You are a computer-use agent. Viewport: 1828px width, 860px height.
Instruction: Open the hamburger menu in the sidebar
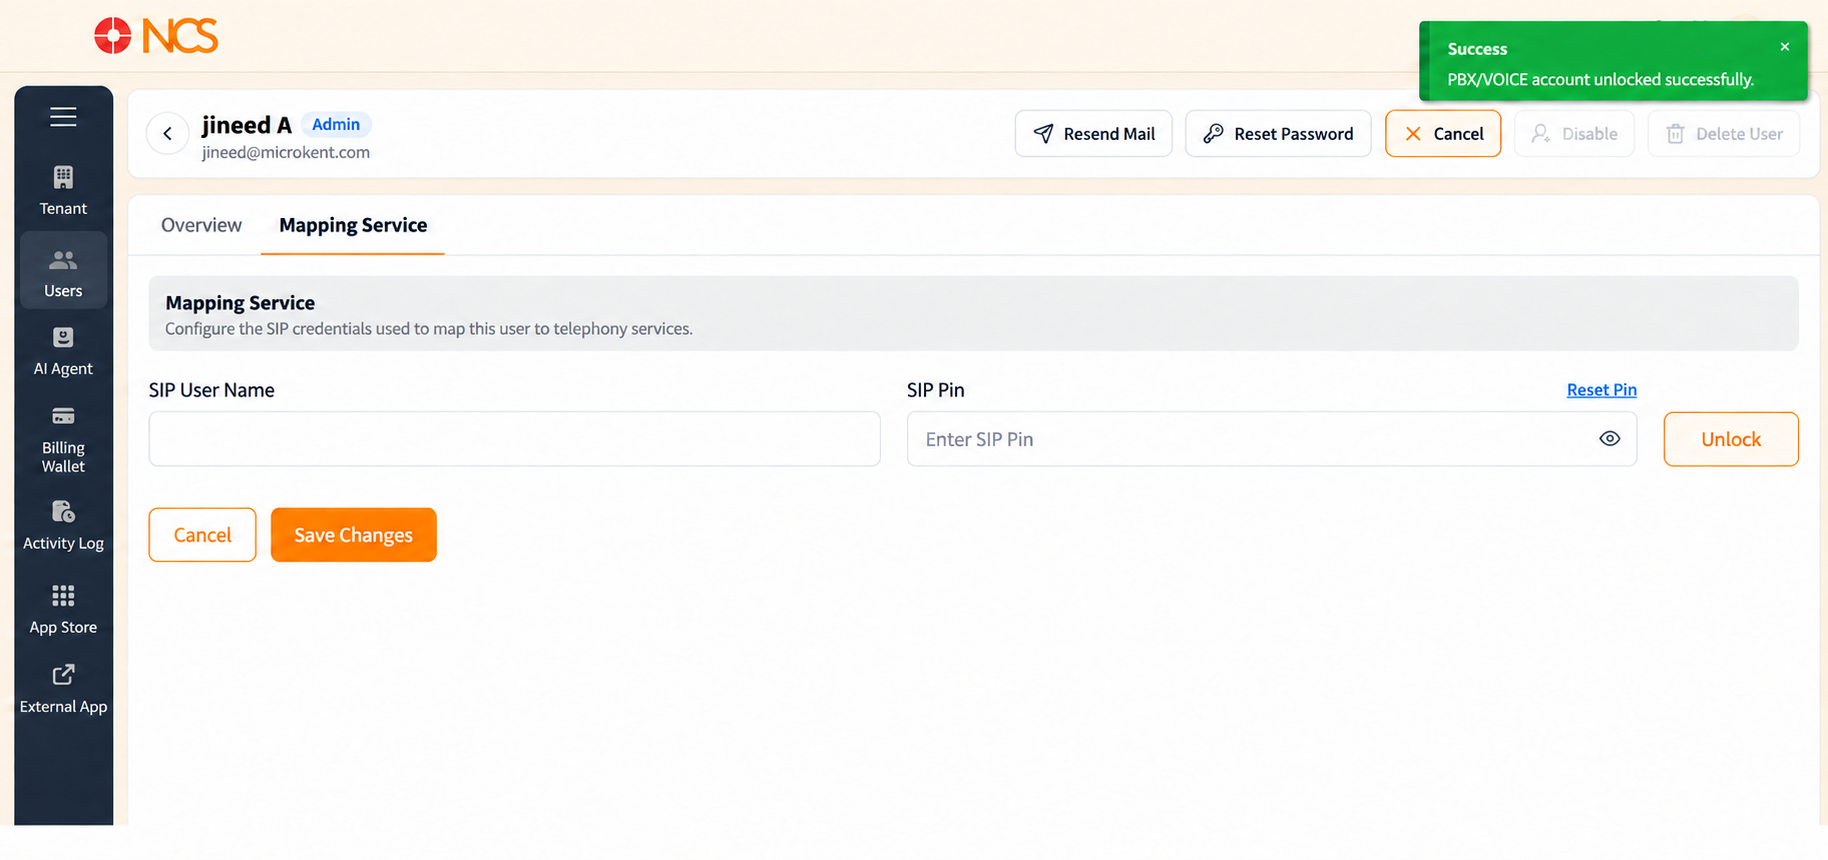pyautogui.click(x=63, y=117)
